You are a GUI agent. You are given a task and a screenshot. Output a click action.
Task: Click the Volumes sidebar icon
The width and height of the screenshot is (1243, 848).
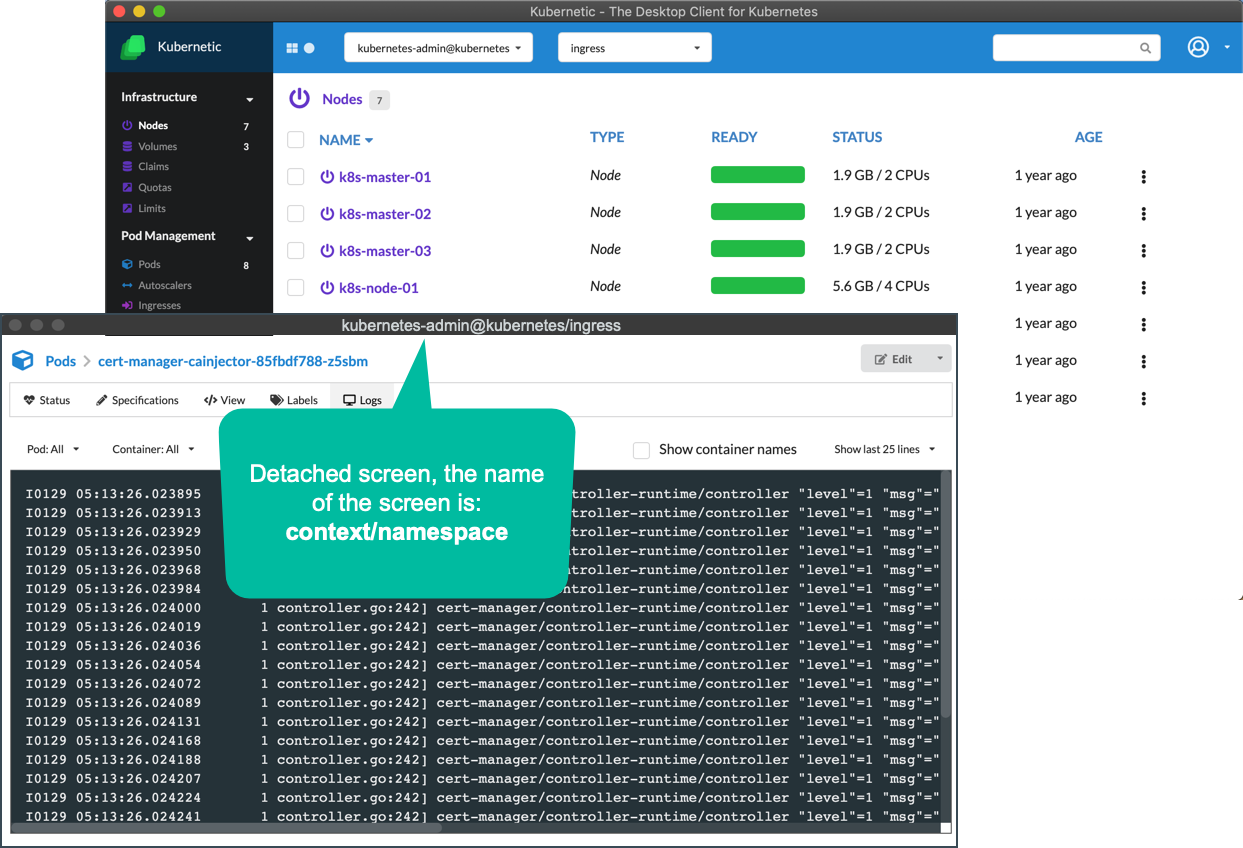[x=127, y=146]
